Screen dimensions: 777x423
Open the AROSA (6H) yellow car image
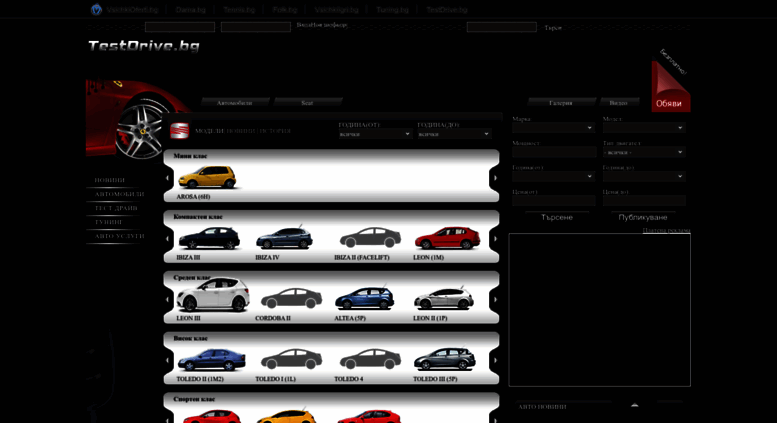(x=207, y=177)
